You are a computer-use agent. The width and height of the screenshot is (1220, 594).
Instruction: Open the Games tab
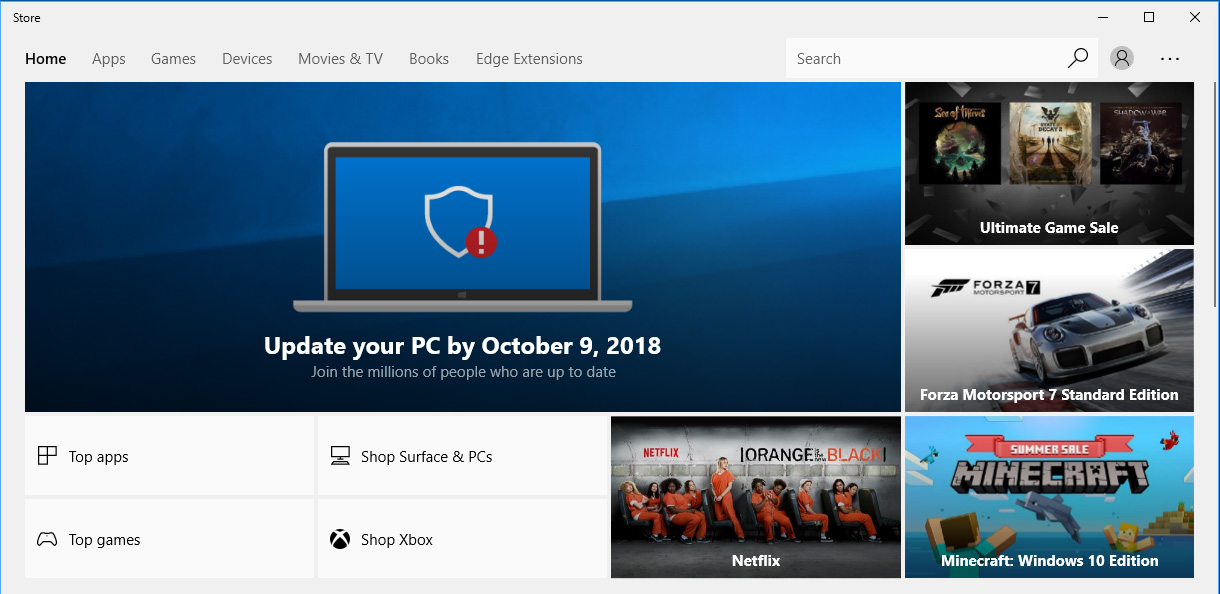click(173, 59)
